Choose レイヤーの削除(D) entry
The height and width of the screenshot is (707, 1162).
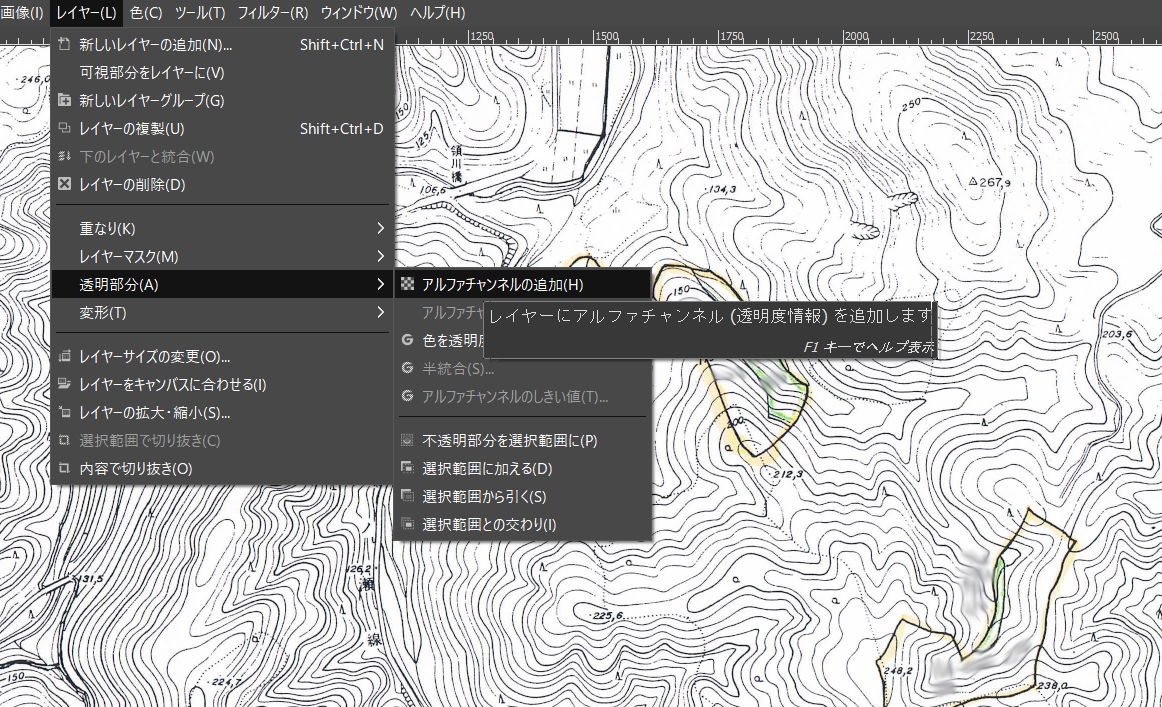click(x=222, y=185)
